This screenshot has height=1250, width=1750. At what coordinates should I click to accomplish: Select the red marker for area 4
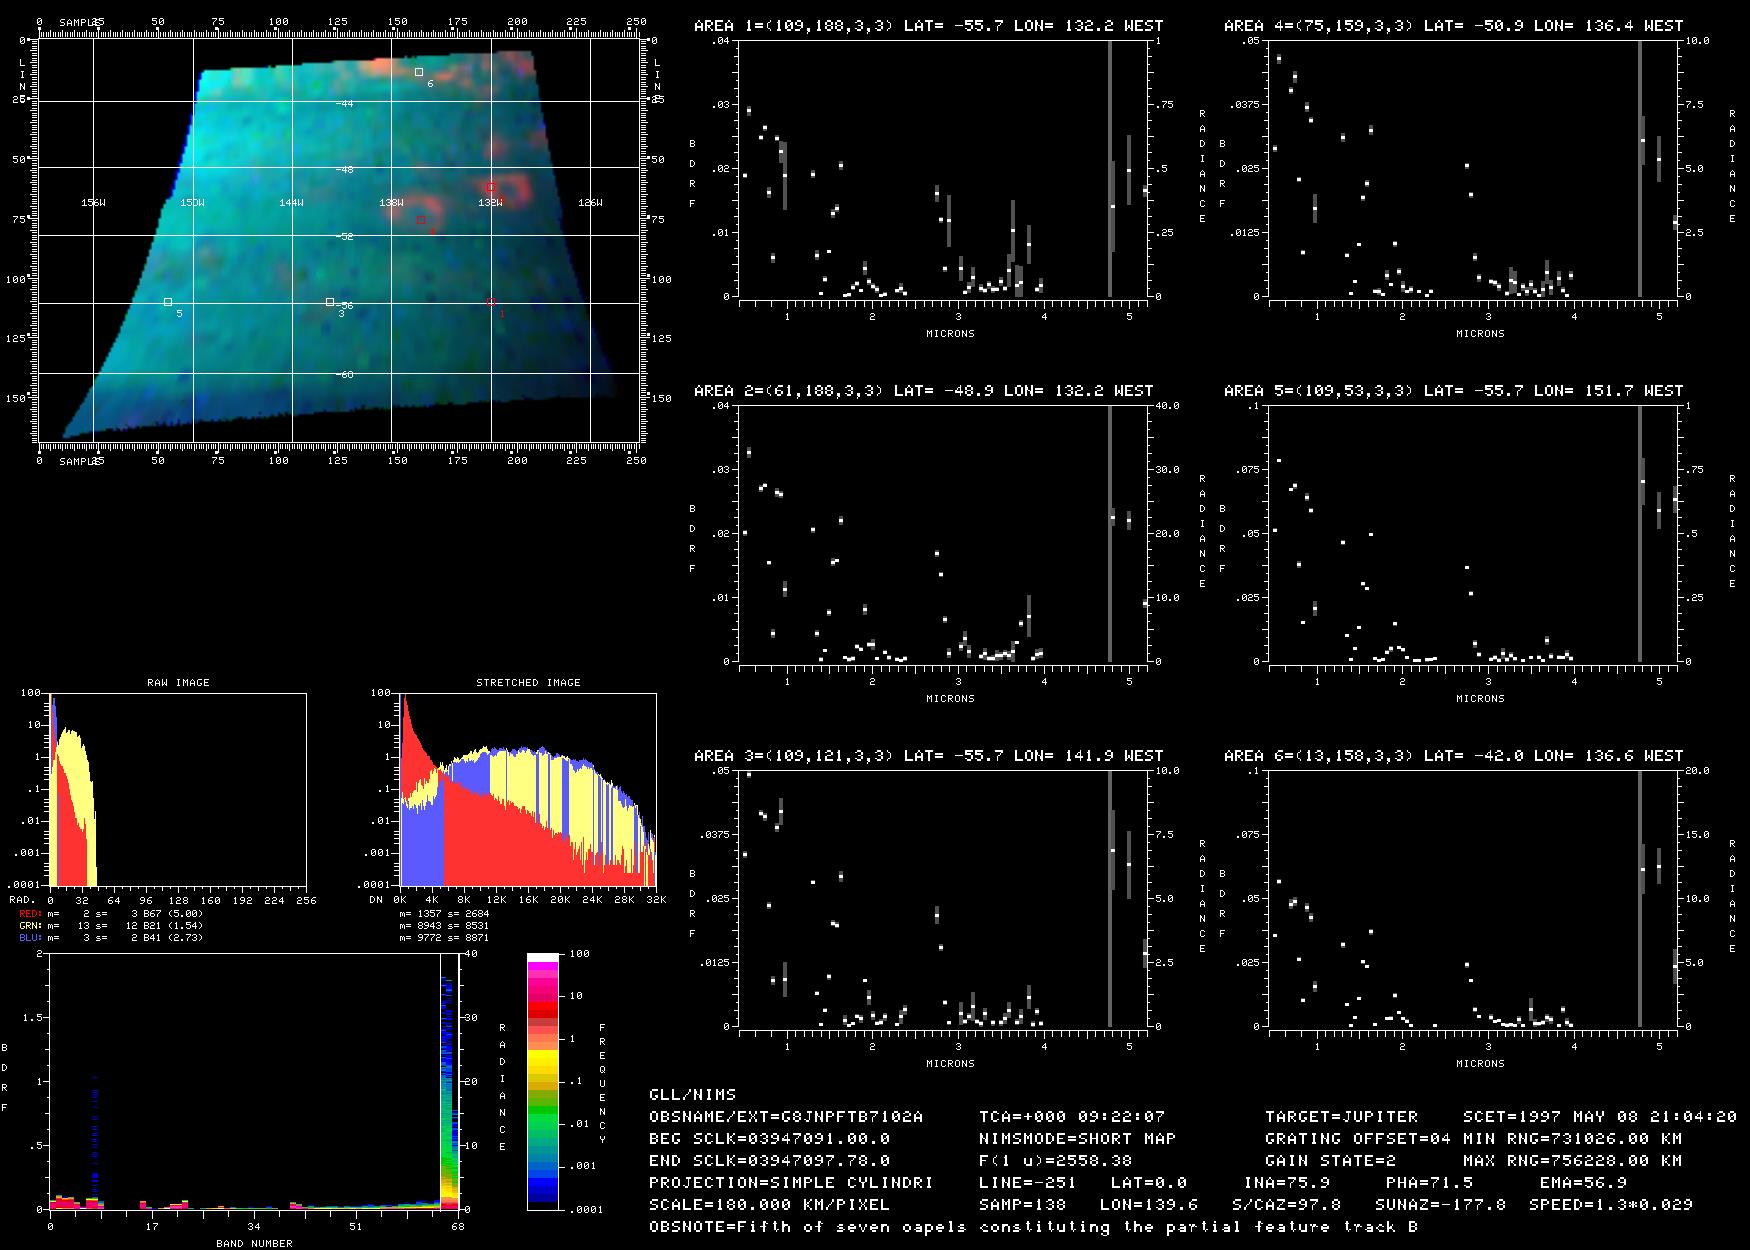421,220
